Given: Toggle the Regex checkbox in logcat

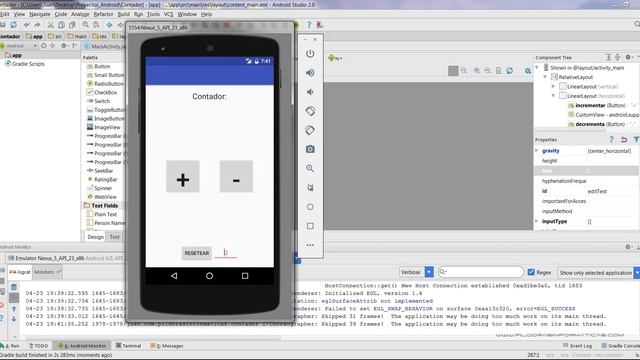Looking at the screenshot, I should [531, 272].
